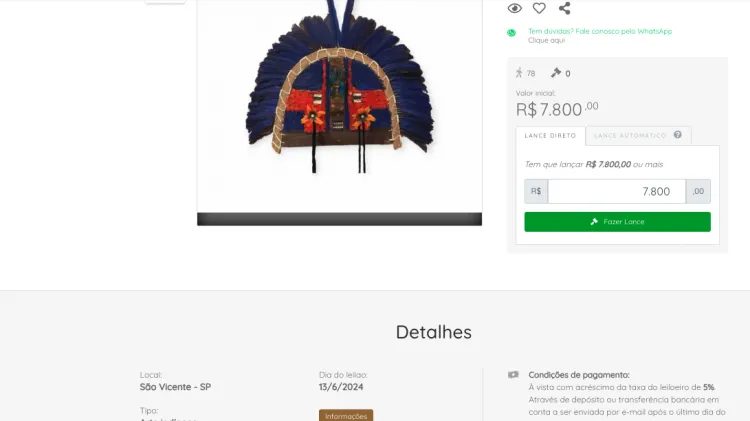
Task: Click the Detalhes section heading
Action: 433,332
